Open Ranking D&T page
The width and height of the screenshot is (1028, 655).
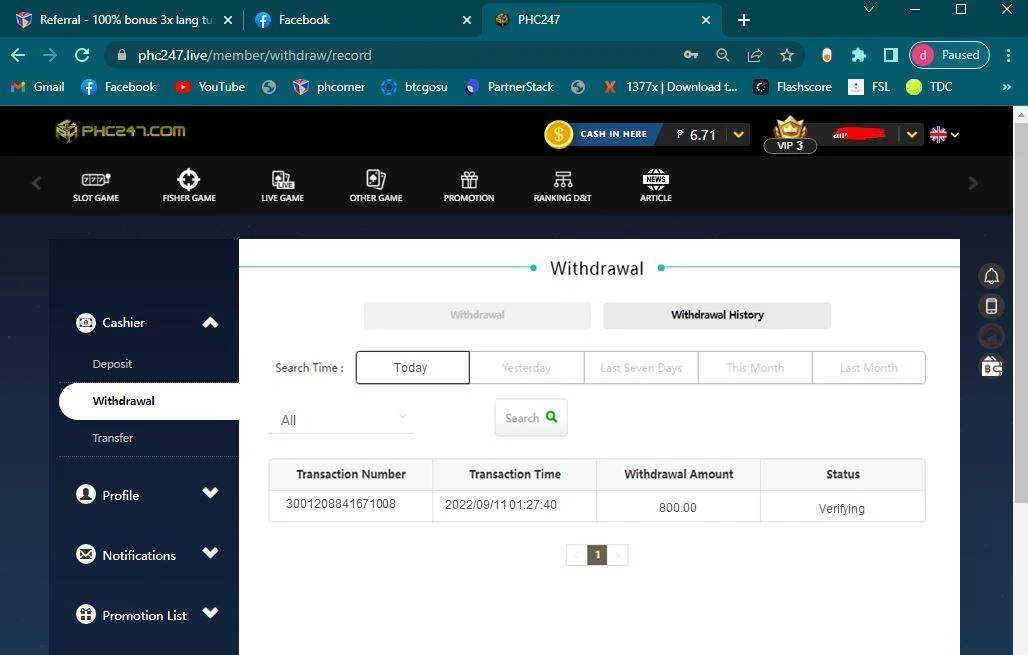563,186
